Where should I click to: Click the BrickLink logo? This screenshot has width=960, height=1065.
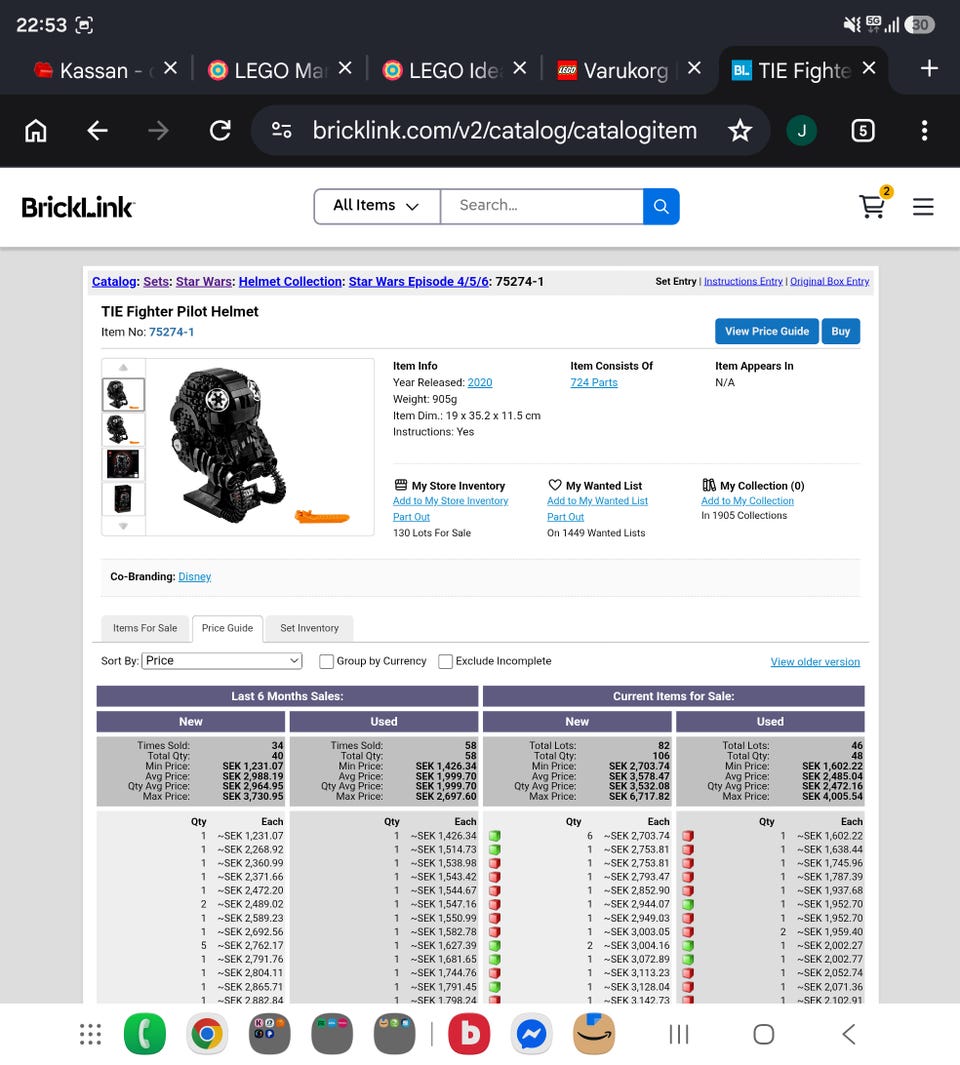click(x=78, y=207)
